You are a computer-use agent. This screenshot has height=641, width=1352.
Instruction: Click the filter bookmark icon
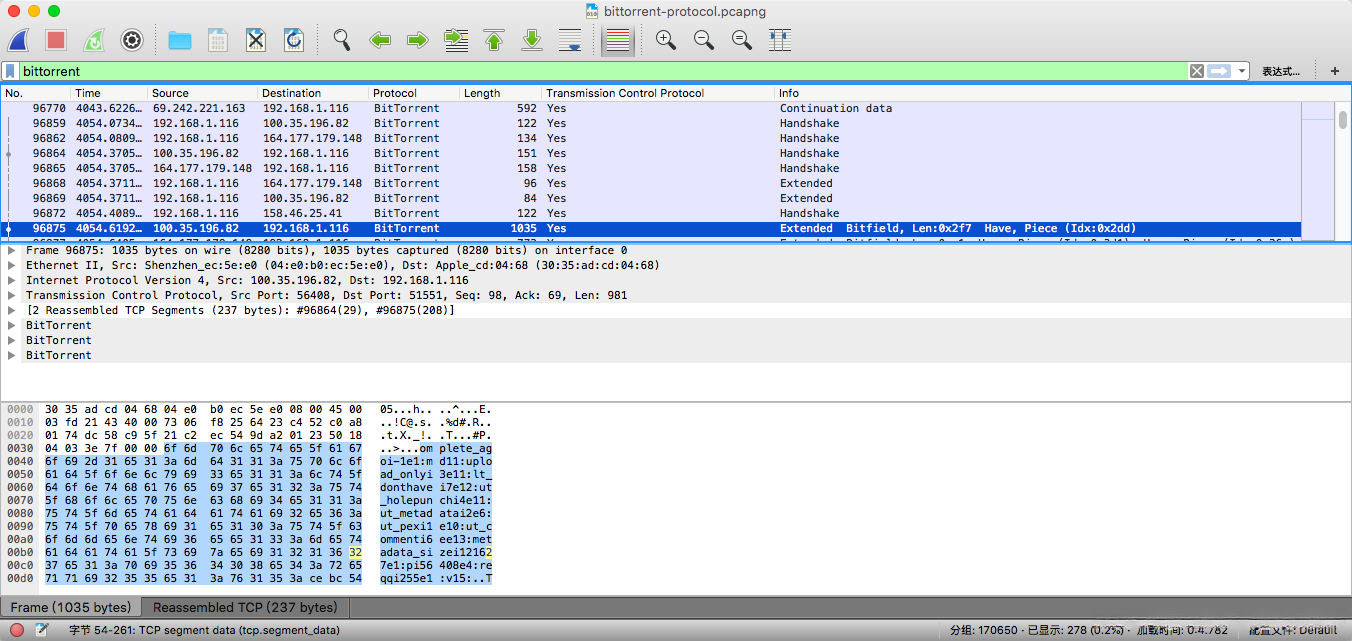[x=10, y=71]
